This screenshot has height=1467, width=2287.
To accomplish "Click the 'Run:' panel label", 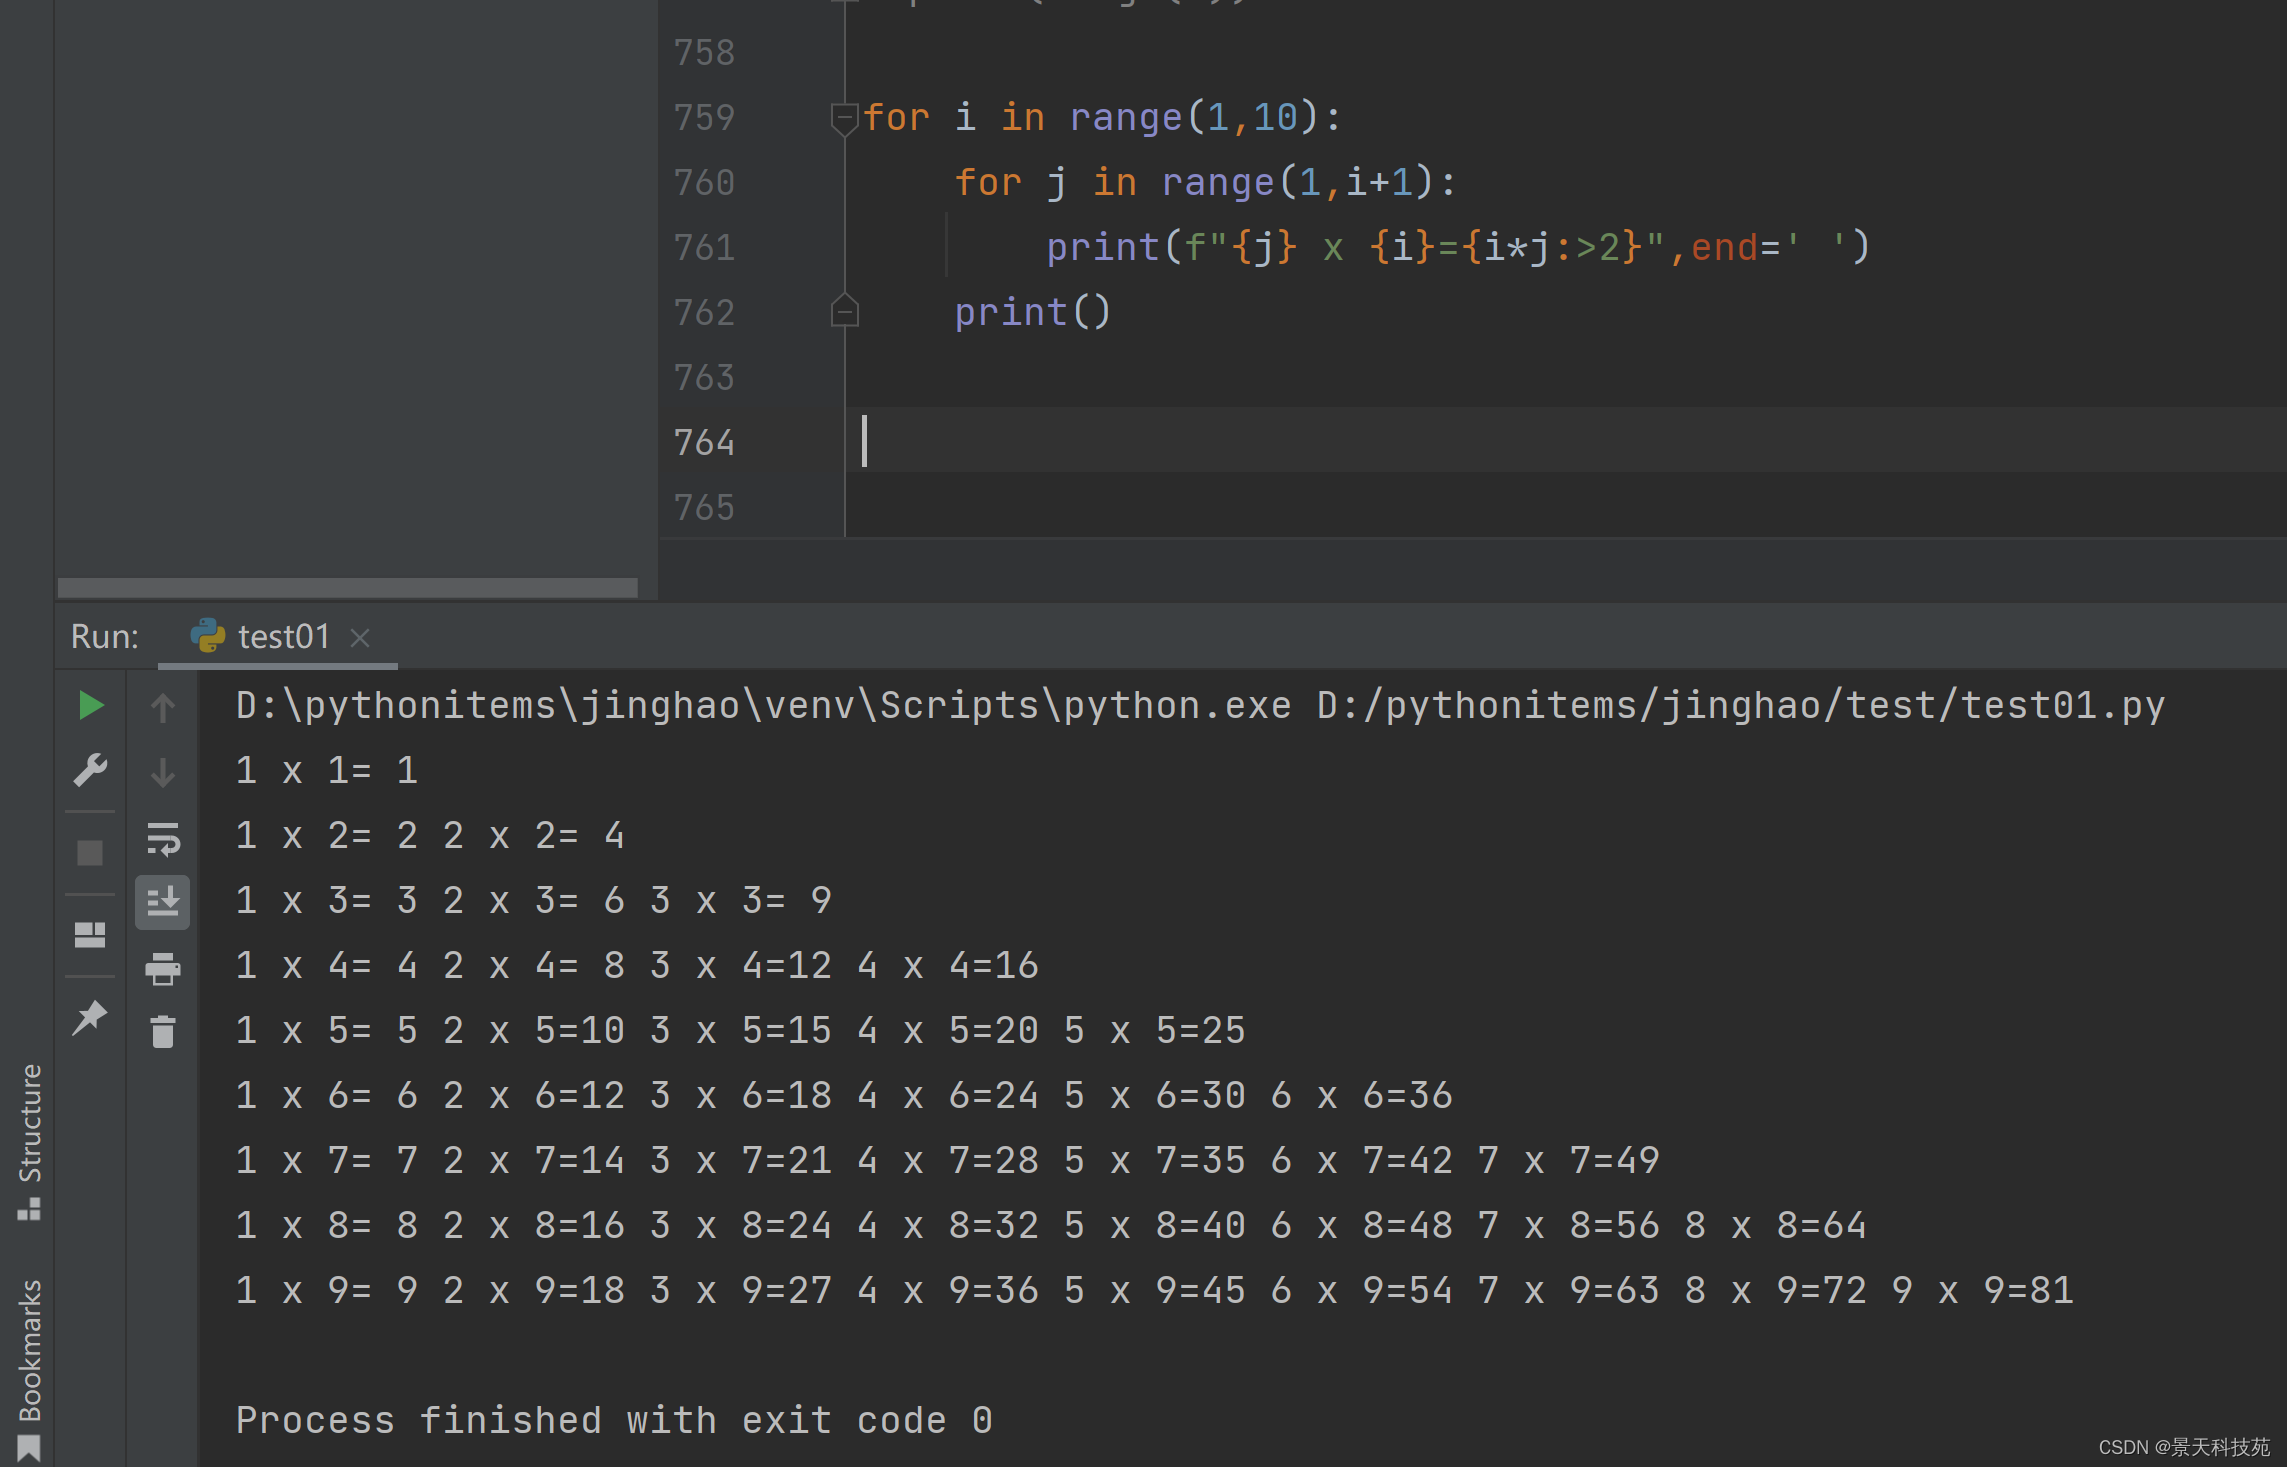I will 105,636.
